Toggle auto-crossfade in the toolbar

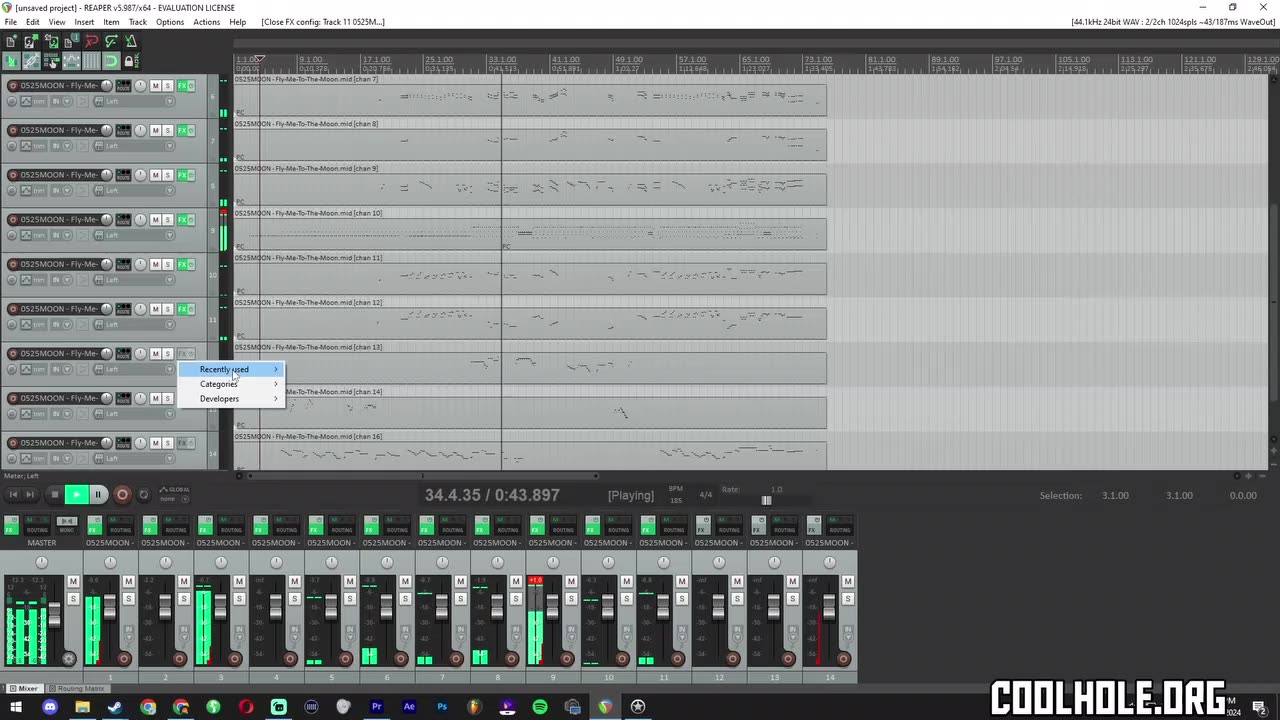[11, 61]
